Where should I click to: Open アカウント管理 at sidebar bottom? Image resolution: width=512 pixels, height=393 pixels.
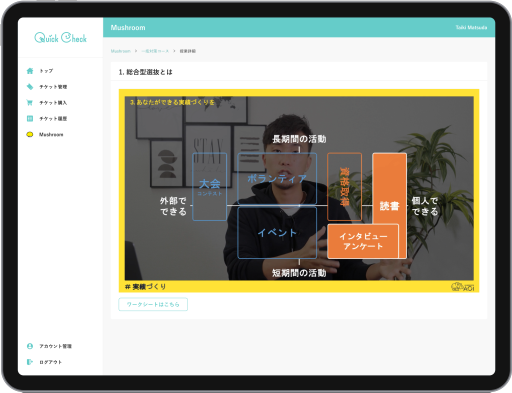coord(55,346)
